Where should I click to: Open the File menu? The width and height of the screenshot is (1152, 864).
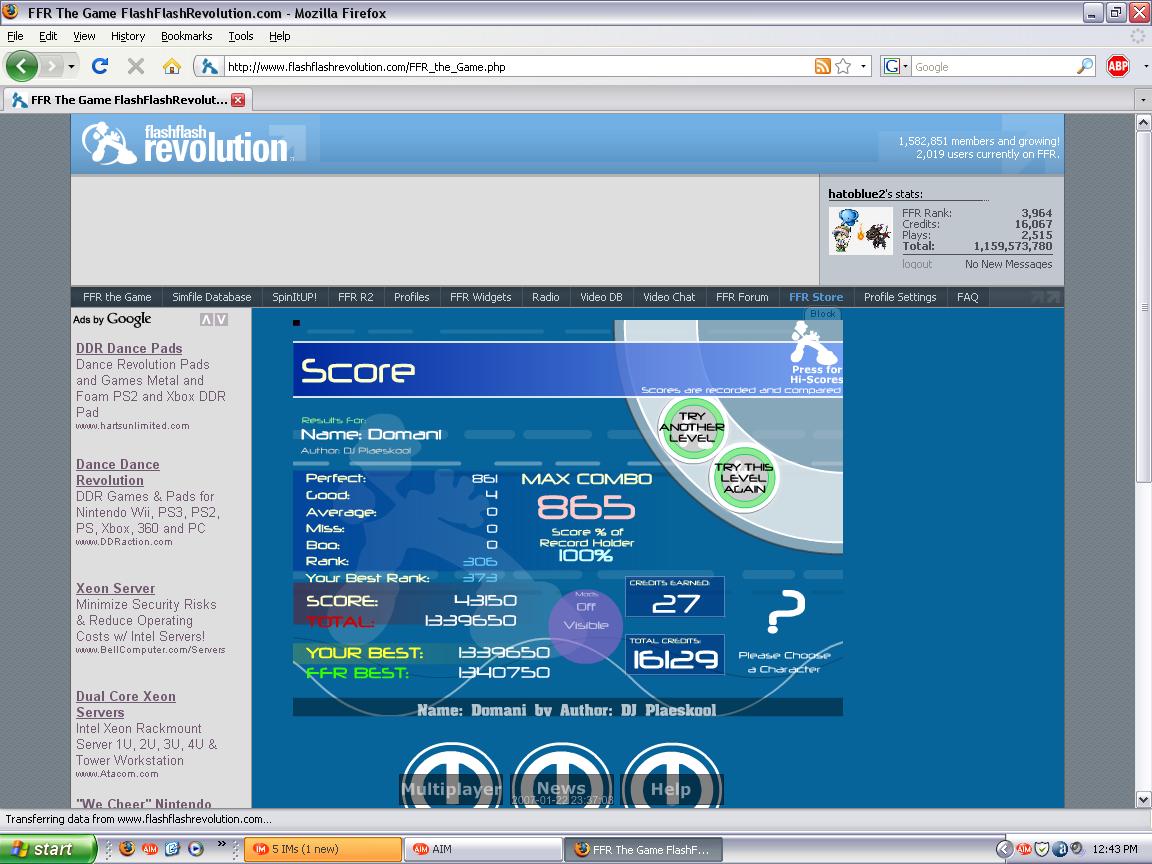pos(15,36)
